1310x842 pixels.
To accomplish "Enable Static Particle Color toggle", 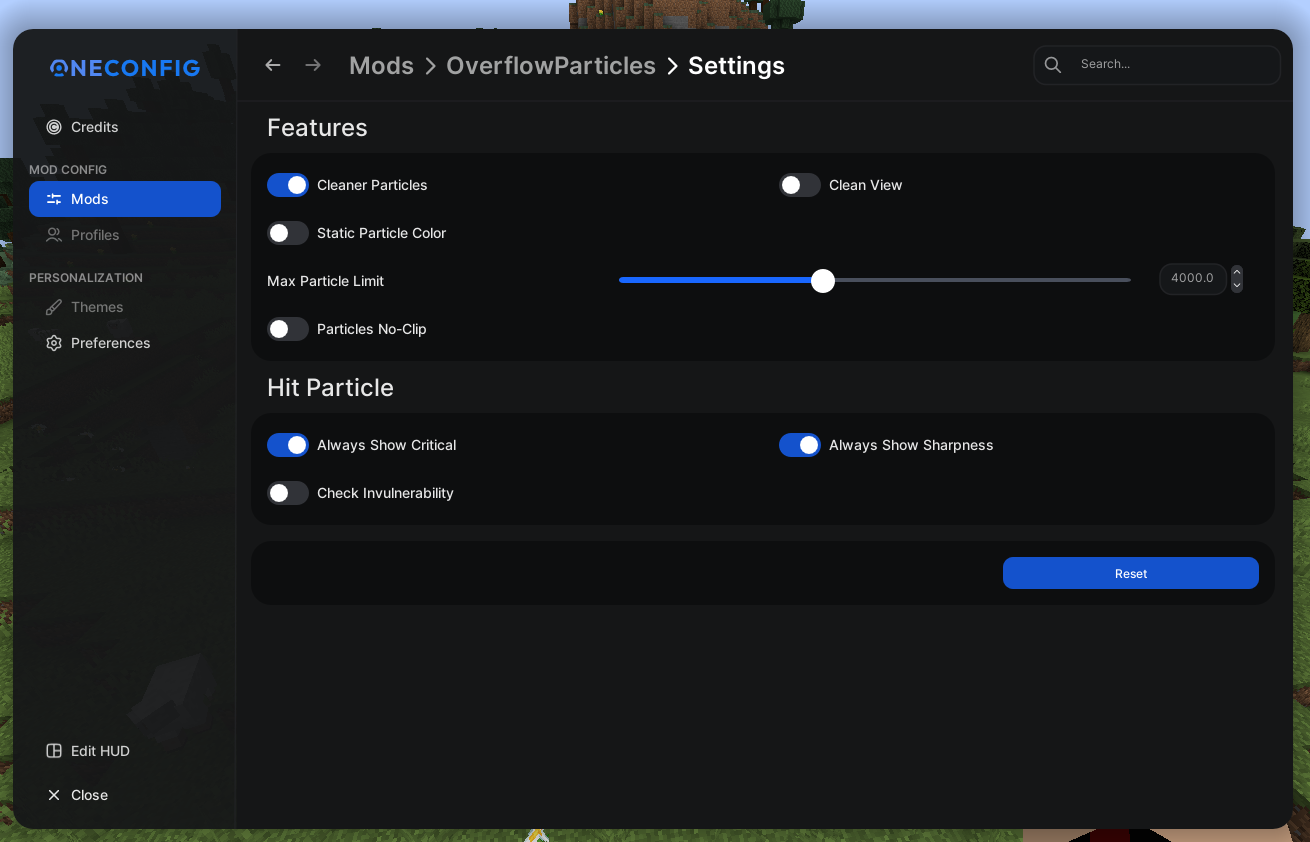I will click(x=288, y=233).
